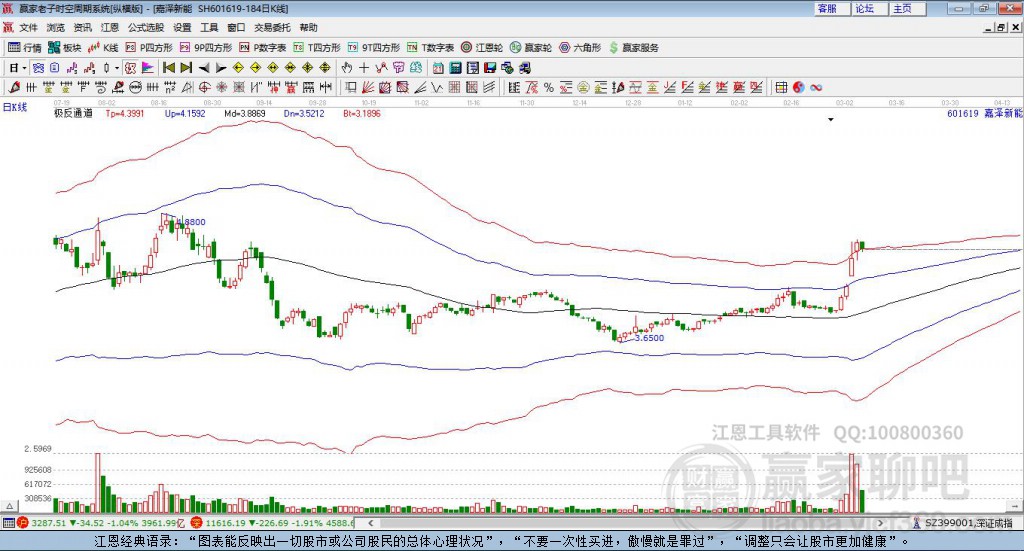Image resolution: width=1024 pixels, height=551 pixels.
Task: Select the Gann fan angle lines tool
Action: (x=368, y=87)
